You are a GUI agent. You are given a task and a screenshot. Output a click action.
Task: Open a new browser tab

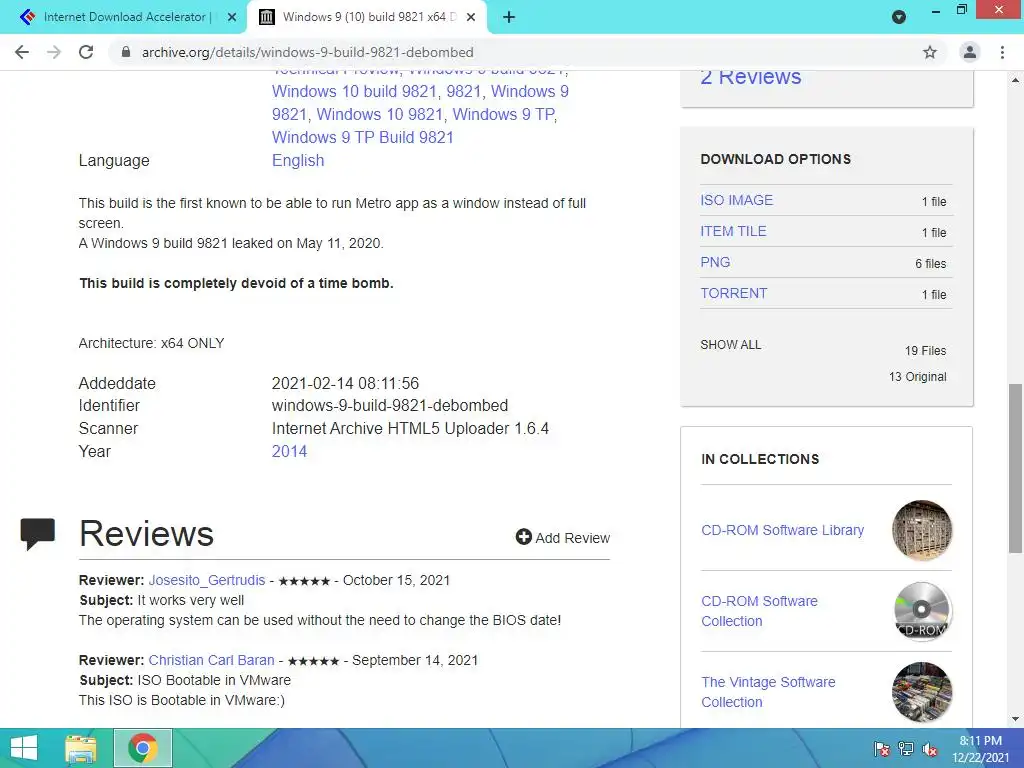509,17
